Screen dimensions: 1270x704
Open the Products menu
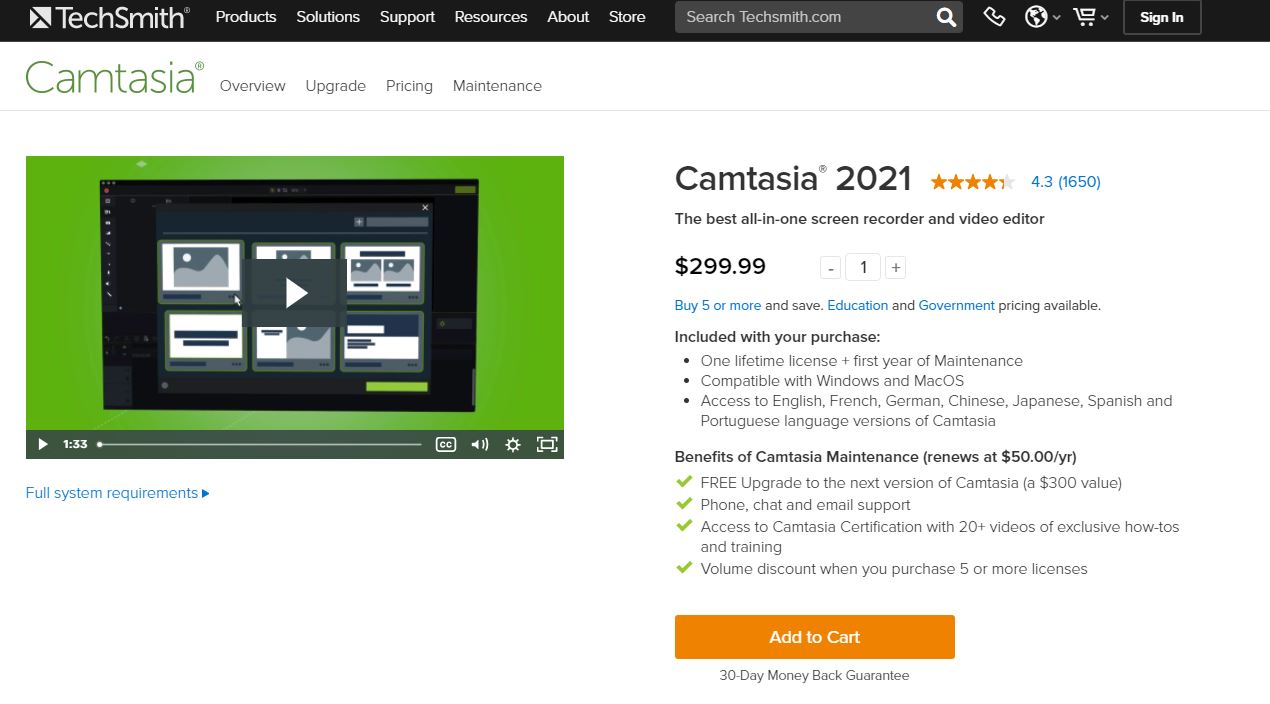click(246, 17)
